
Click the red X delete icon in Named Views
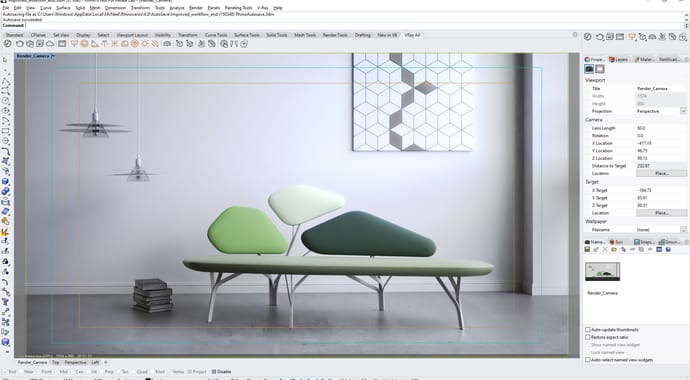[605, 249]
